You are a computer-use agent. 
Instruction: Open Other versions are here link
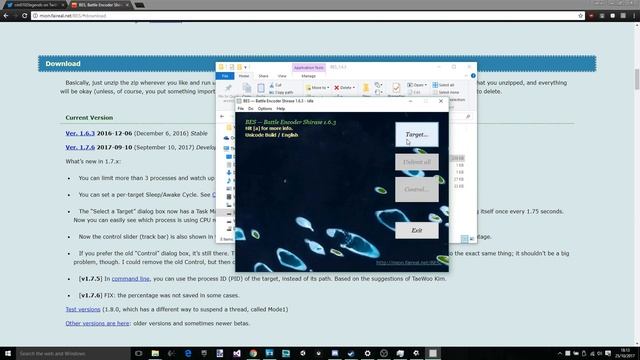98,323
